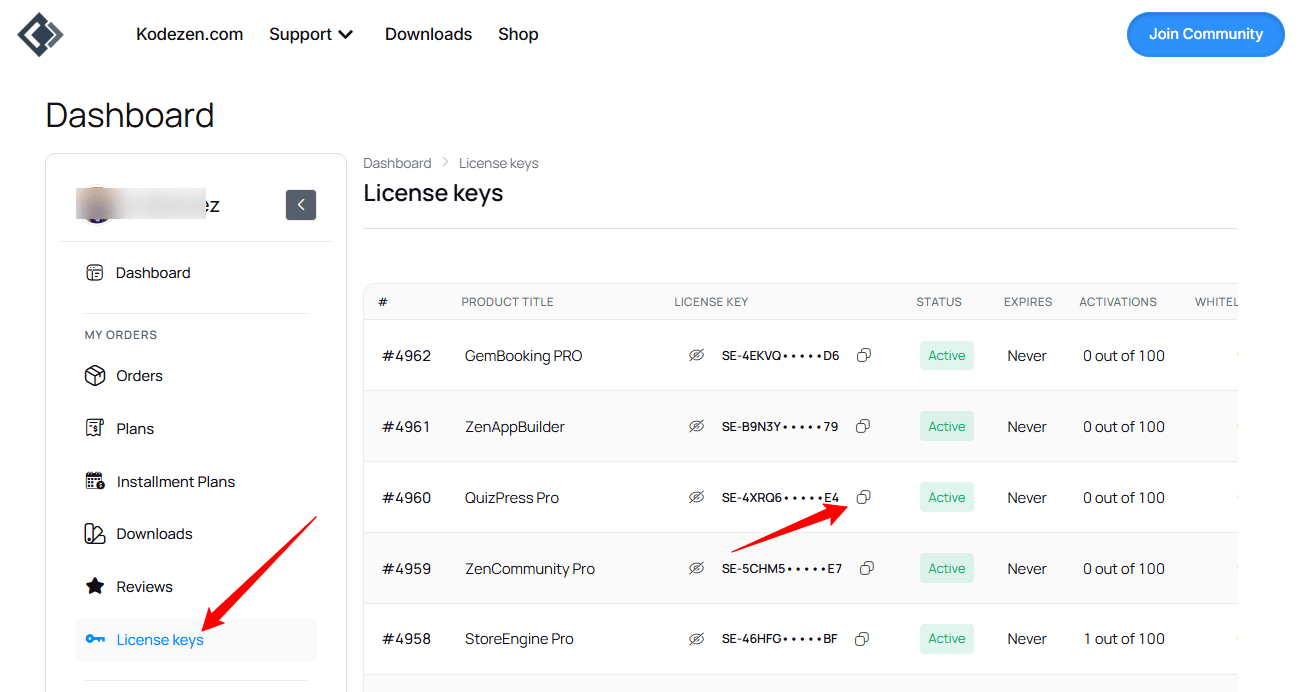Image resolution: width=1310 pixels, height=692 pixels.
Task: Click the ZenAppBuilder product title
Action: click(515, 426)
